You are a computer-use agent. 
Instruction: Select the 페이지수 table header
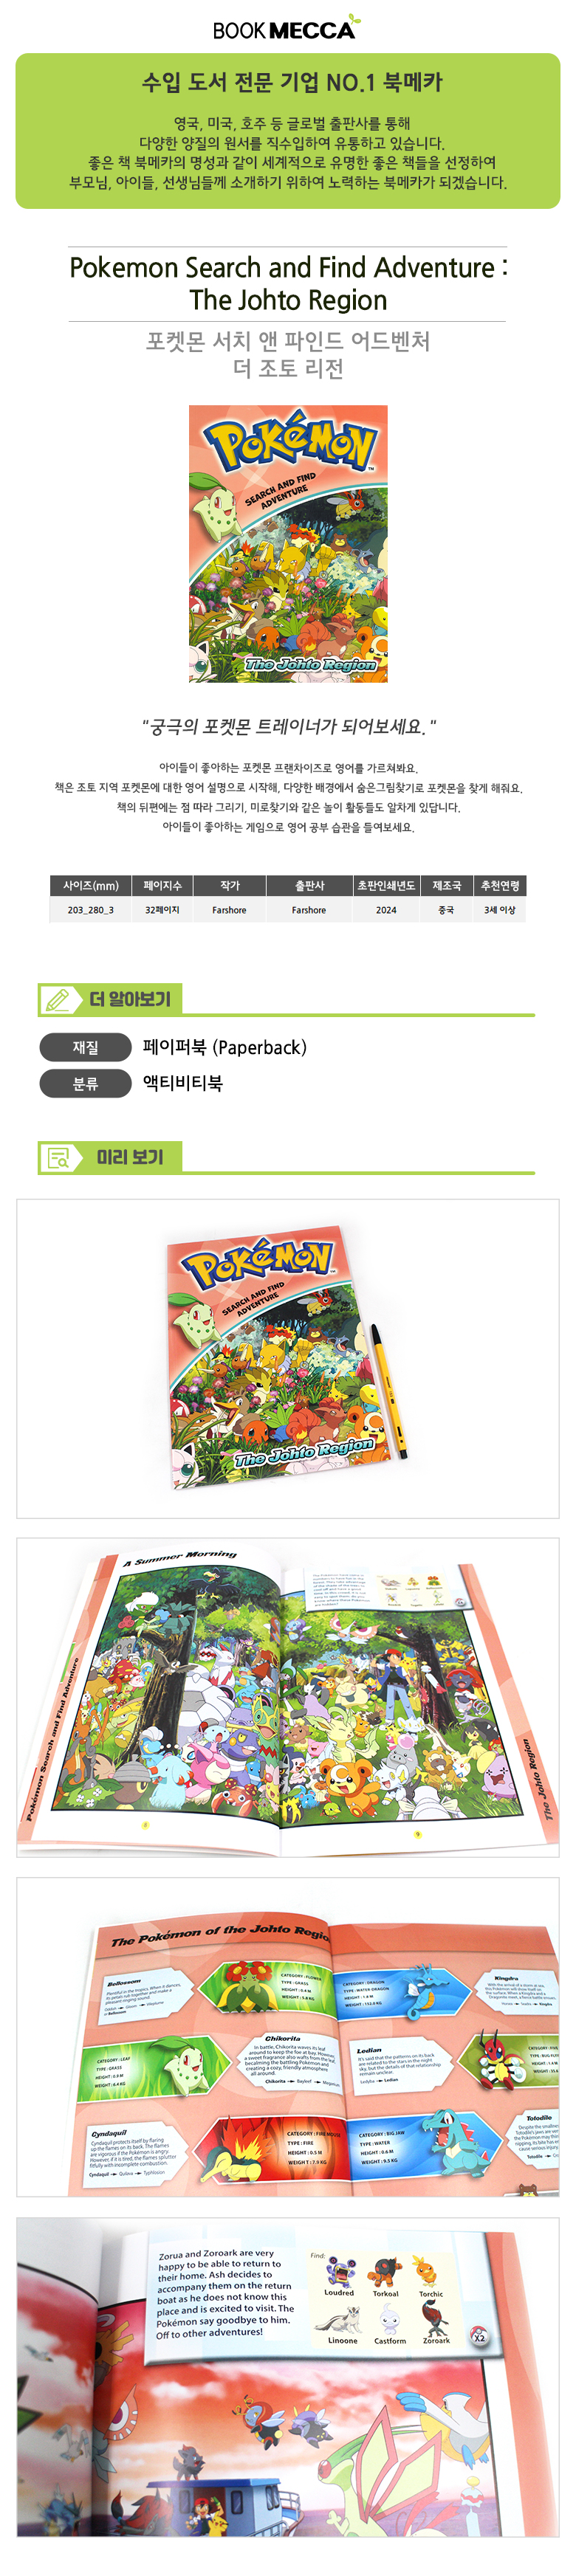(x=163, y=885)
